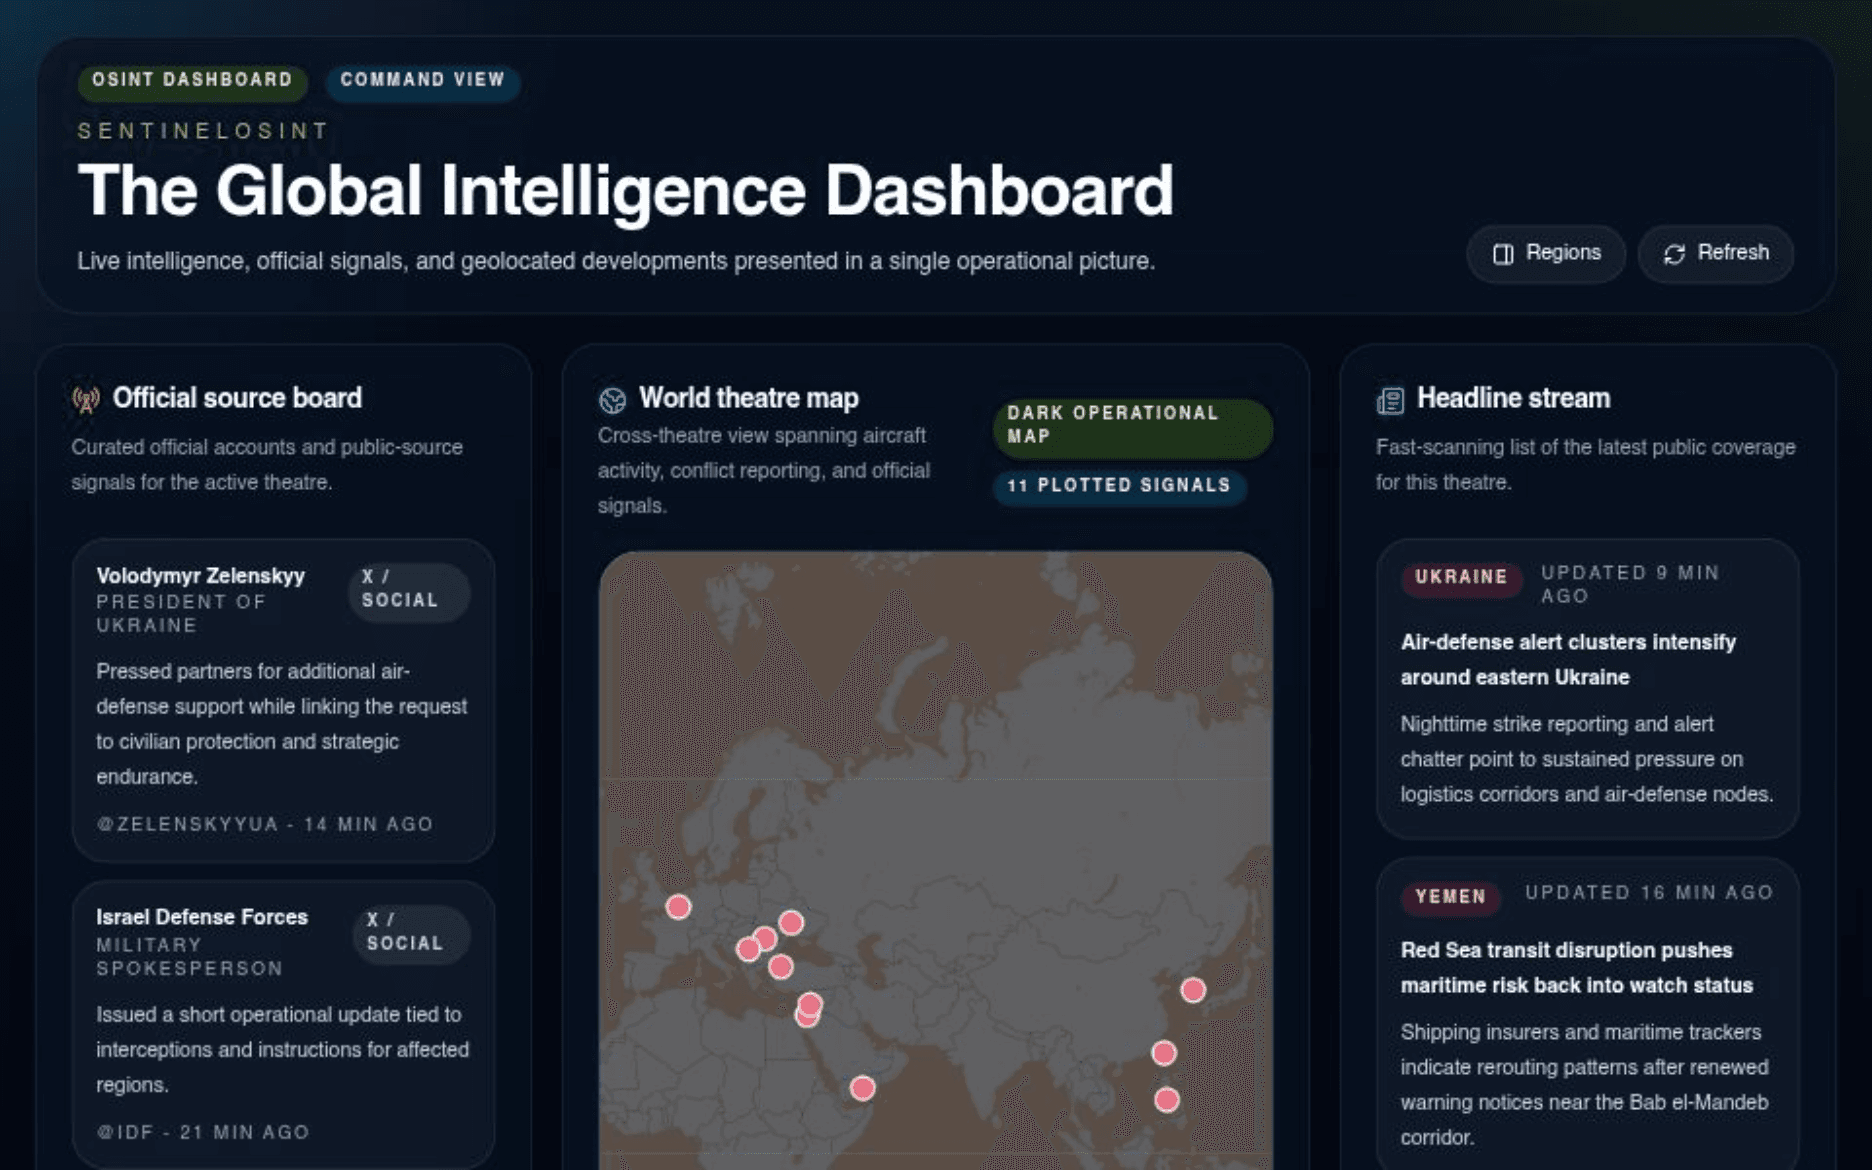Screen dimensions: 1872x1170
Task: Click the Official source board heading
Action: 237,399
